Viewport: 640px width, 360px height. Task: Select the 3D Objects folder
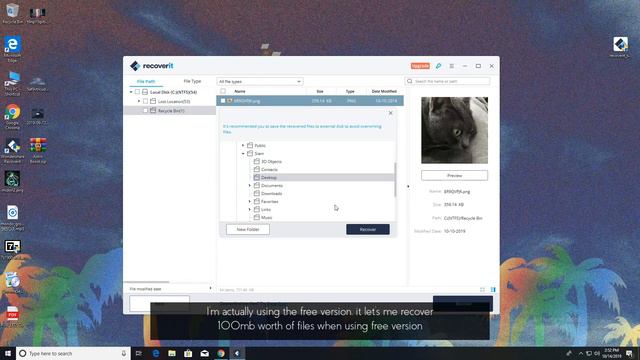271,162
